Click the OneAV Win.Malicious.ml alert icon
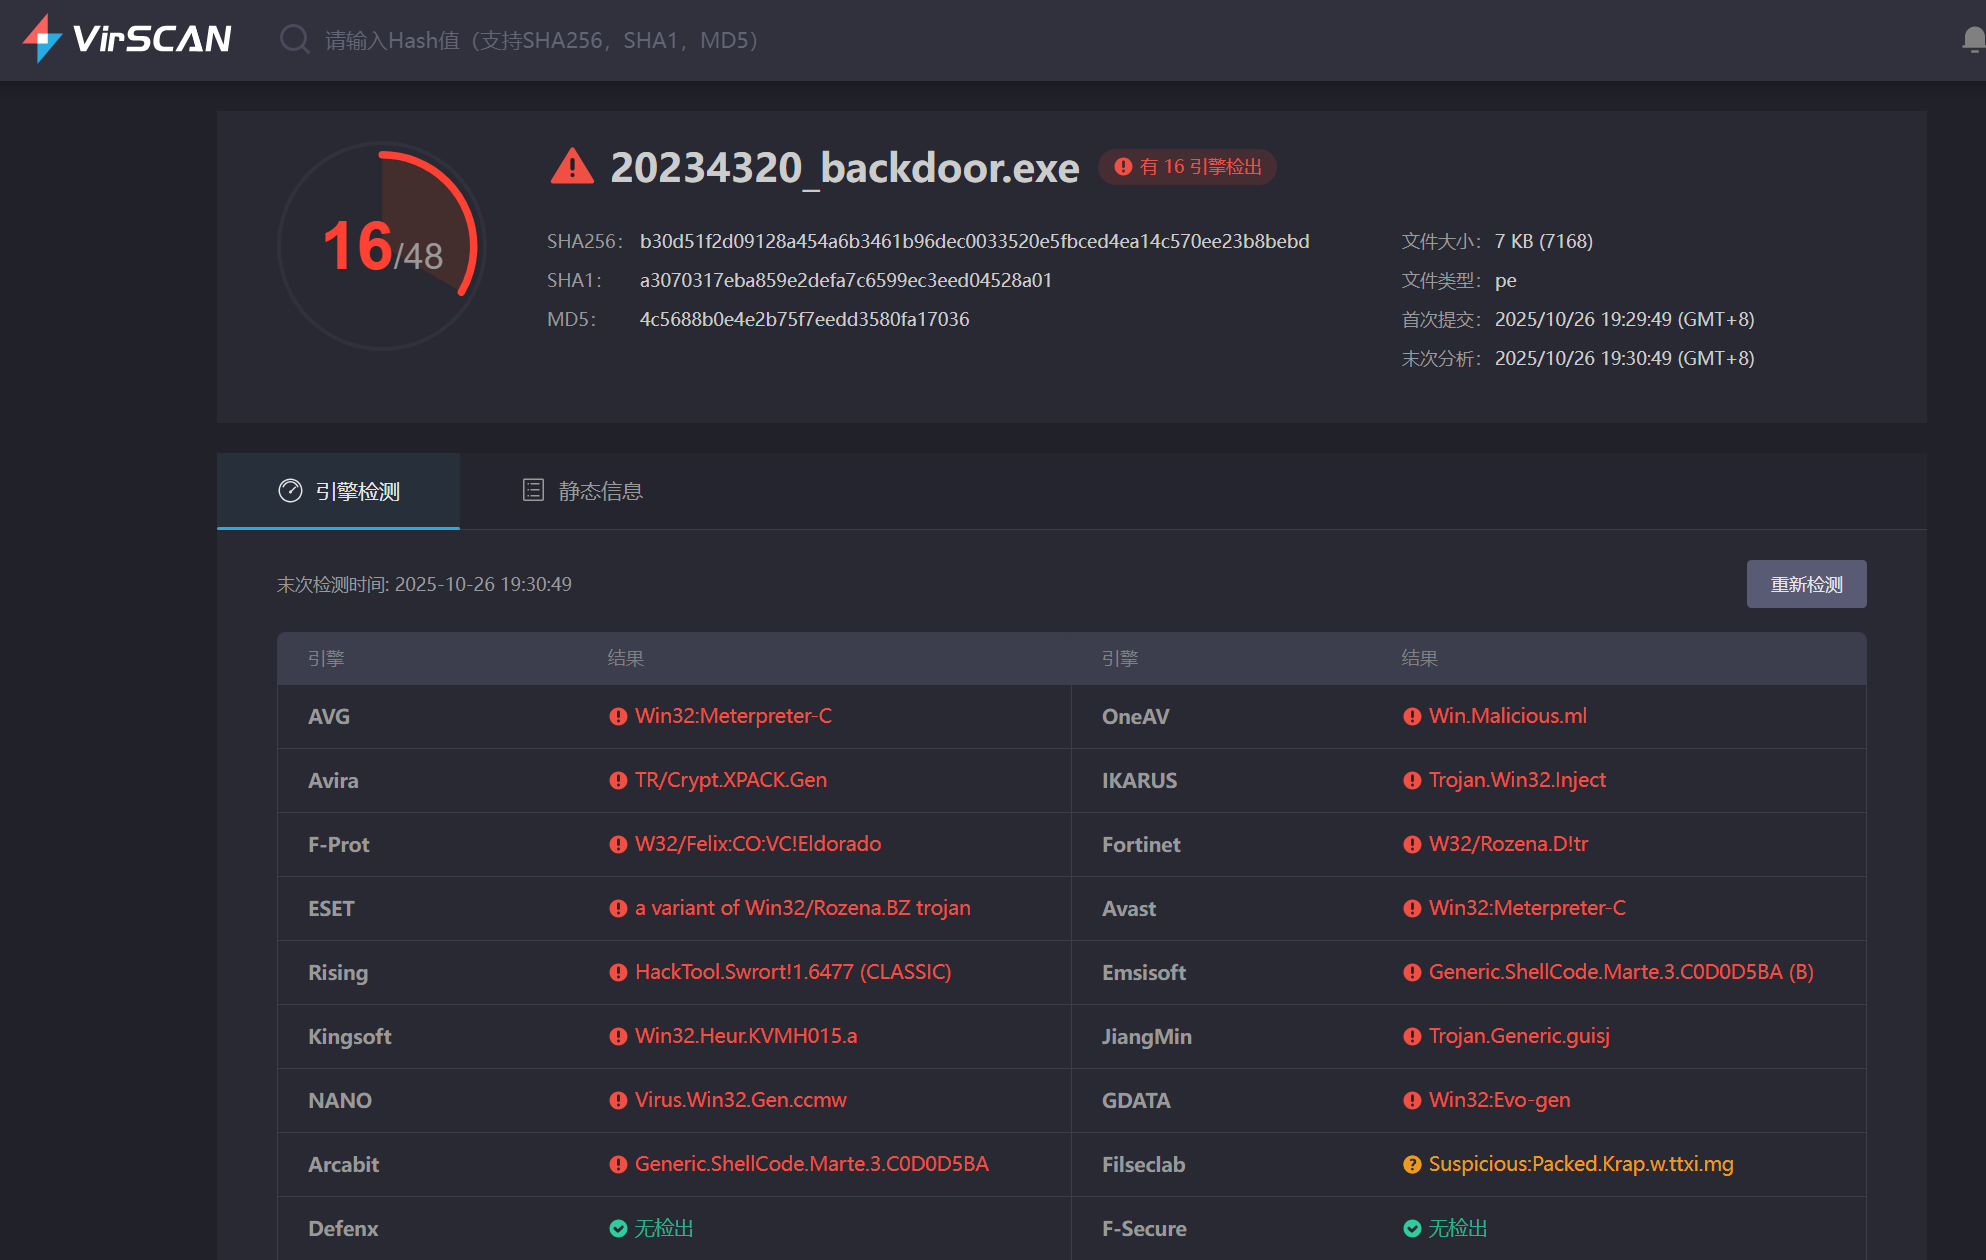Viewport: 1986px width, 1260px height. click(x=1412, y=717)
